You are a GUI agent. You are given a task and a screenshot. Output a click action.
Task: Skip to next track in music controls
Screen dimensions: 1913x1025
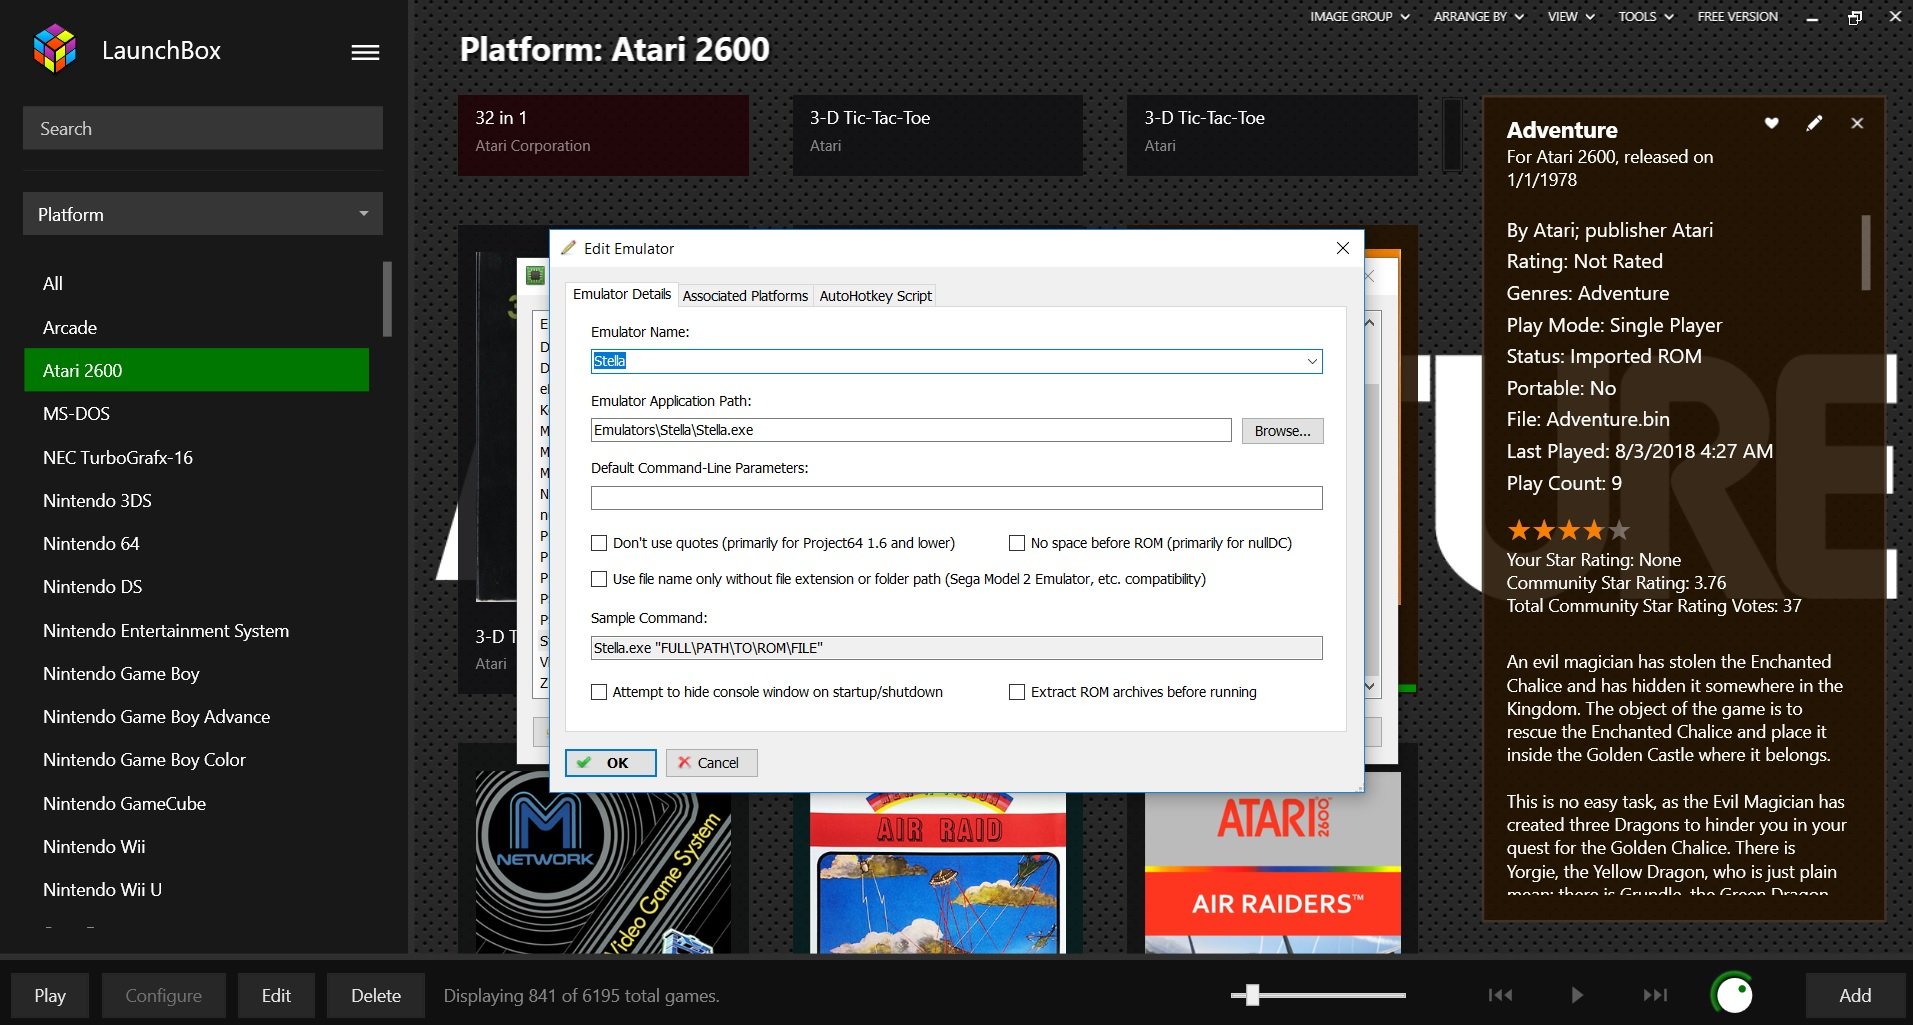(x=1655, y=995)
